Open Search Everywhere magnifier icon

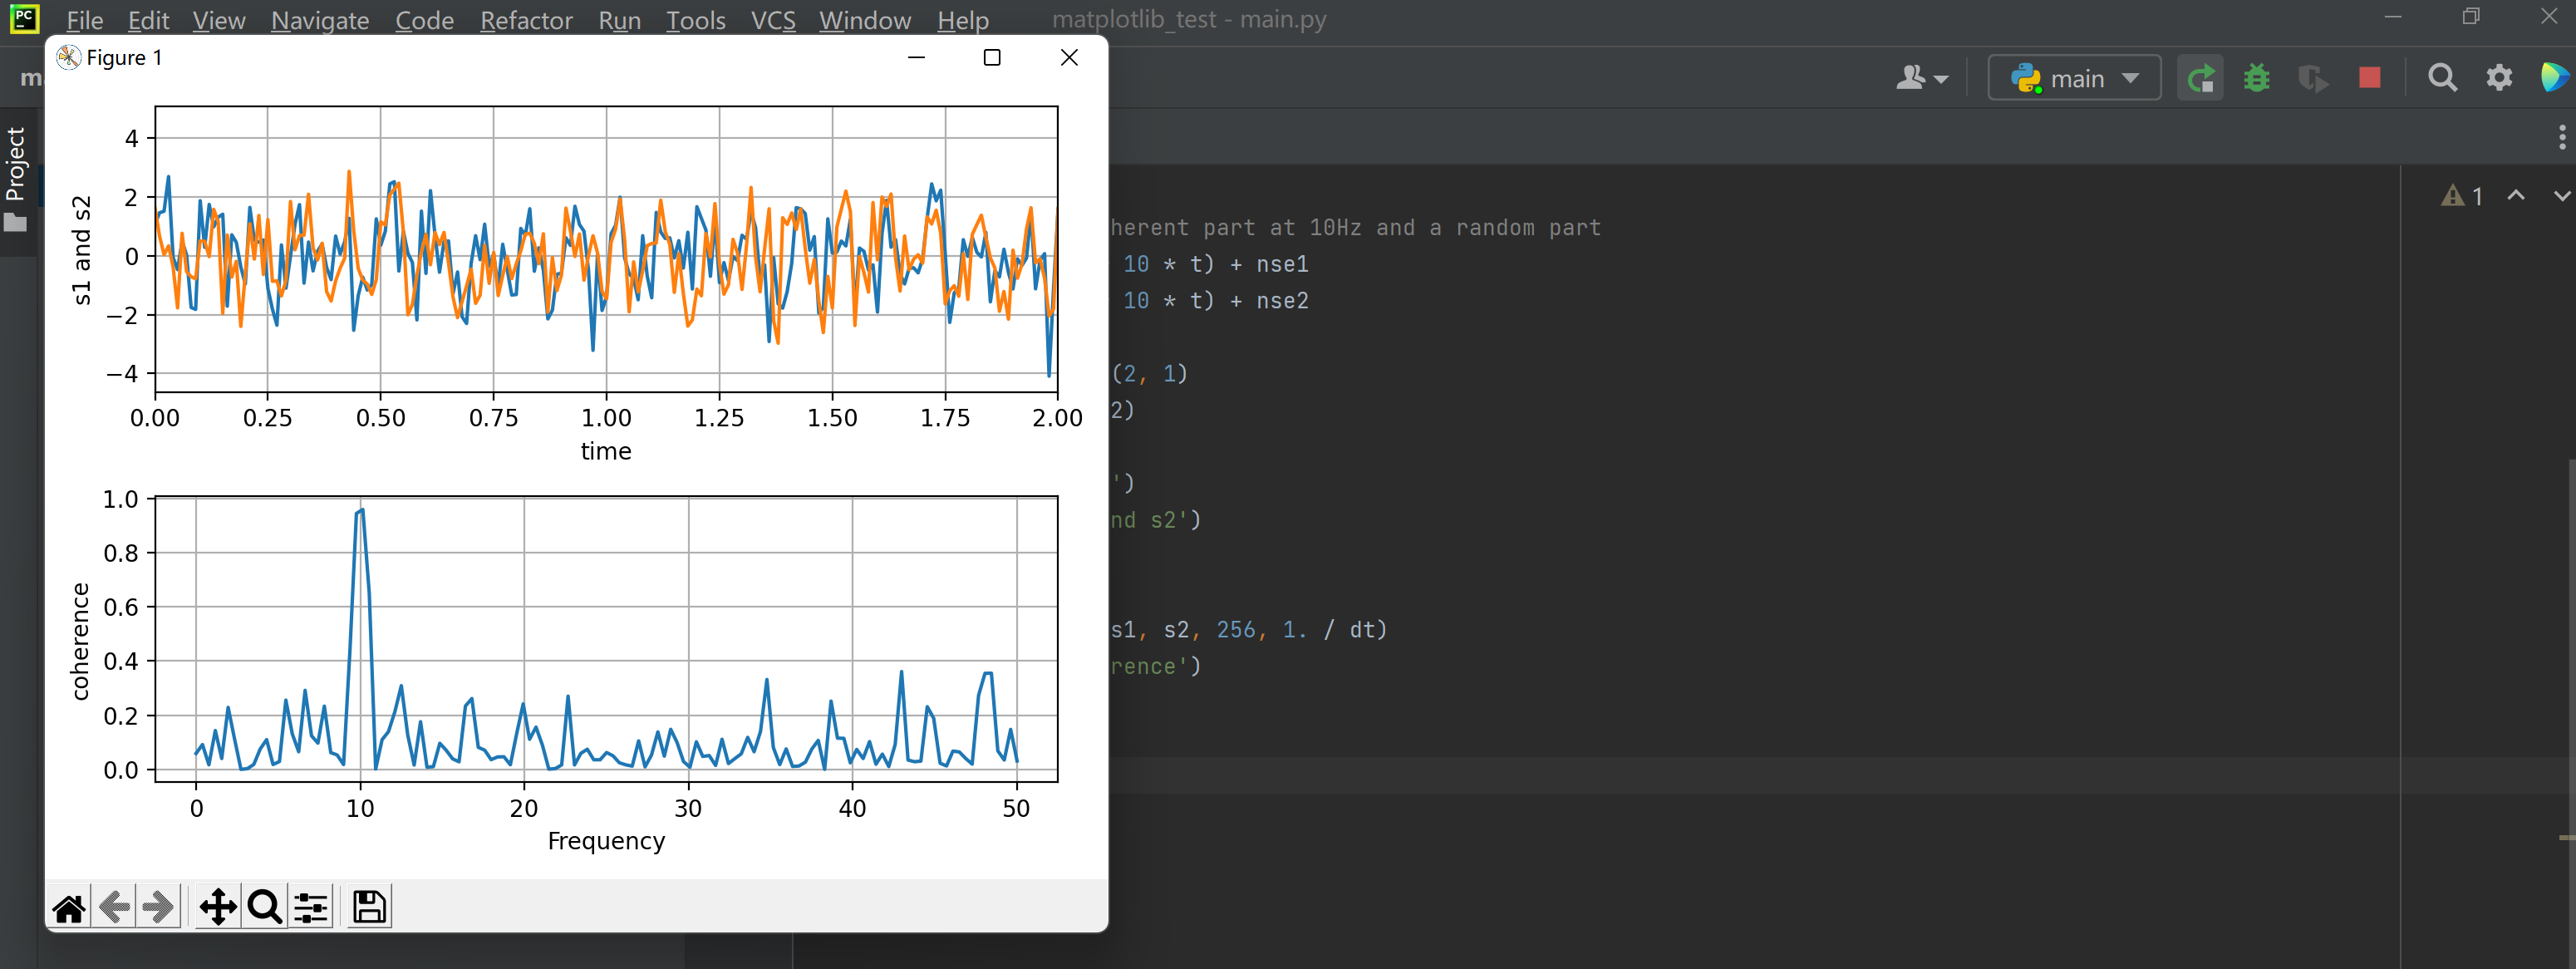(x=2442, y=78)
